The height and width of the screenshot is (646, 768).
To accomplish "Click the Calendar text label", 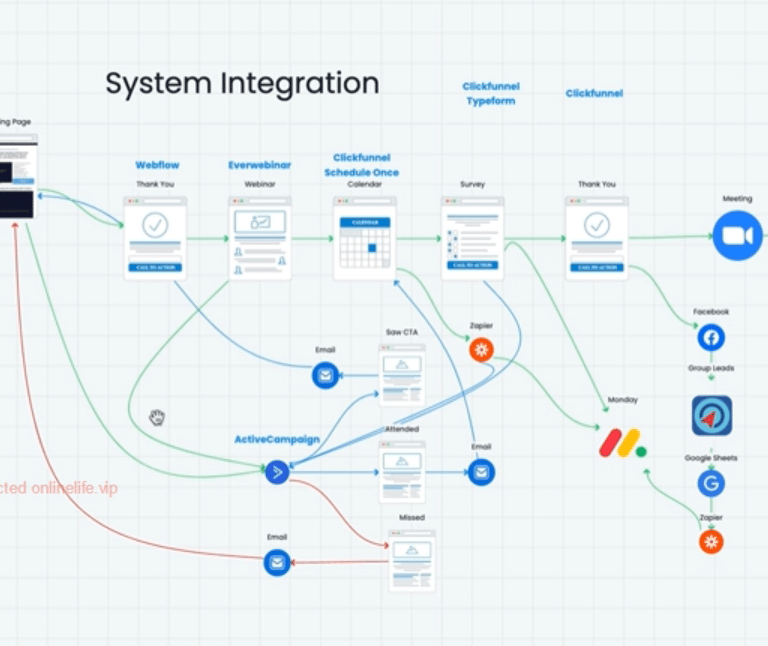I will tap(364, 184).
